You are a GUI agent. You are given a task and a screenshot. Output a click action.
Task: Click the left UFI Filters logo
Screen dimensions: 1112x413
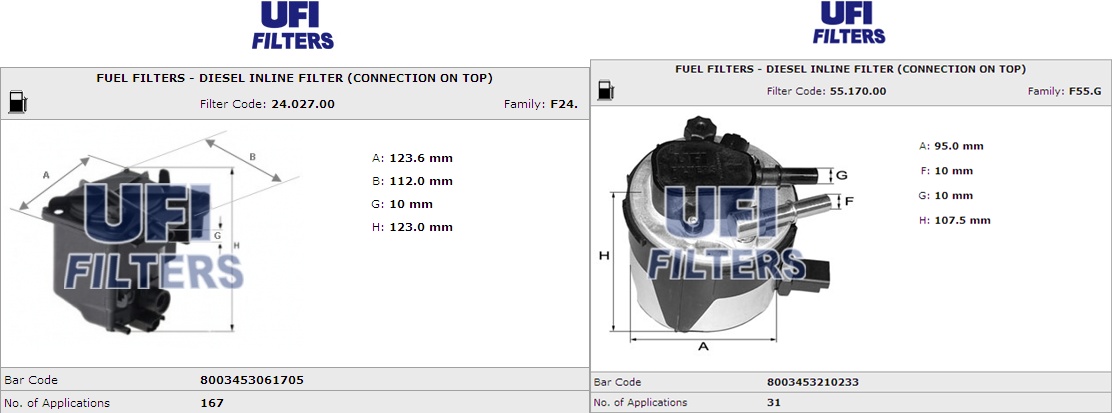pos(292,25)
